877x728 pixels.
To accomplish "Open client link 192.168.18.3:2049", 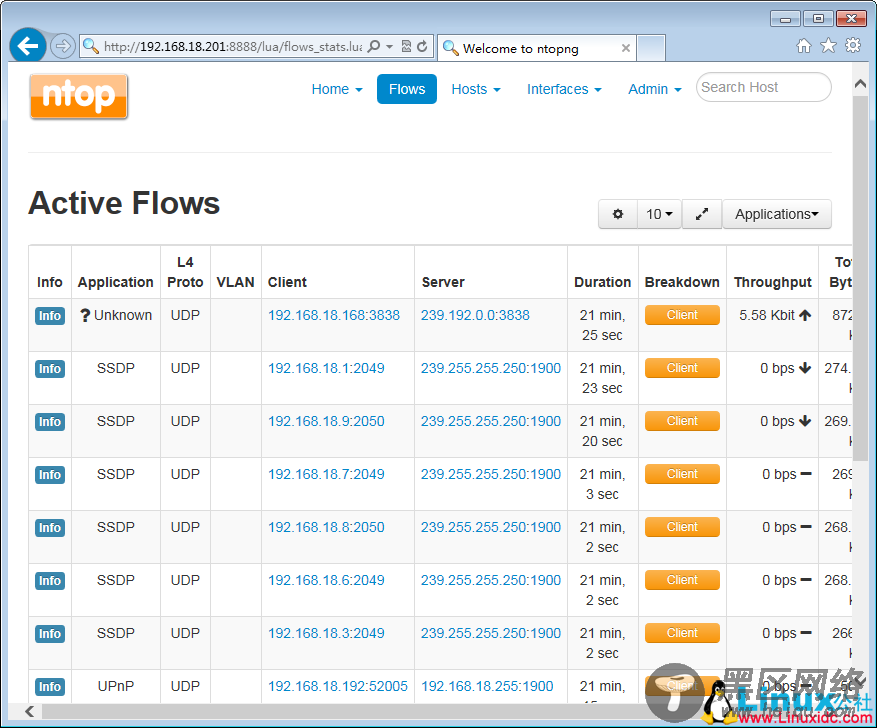I will click(x=326, y=634).
